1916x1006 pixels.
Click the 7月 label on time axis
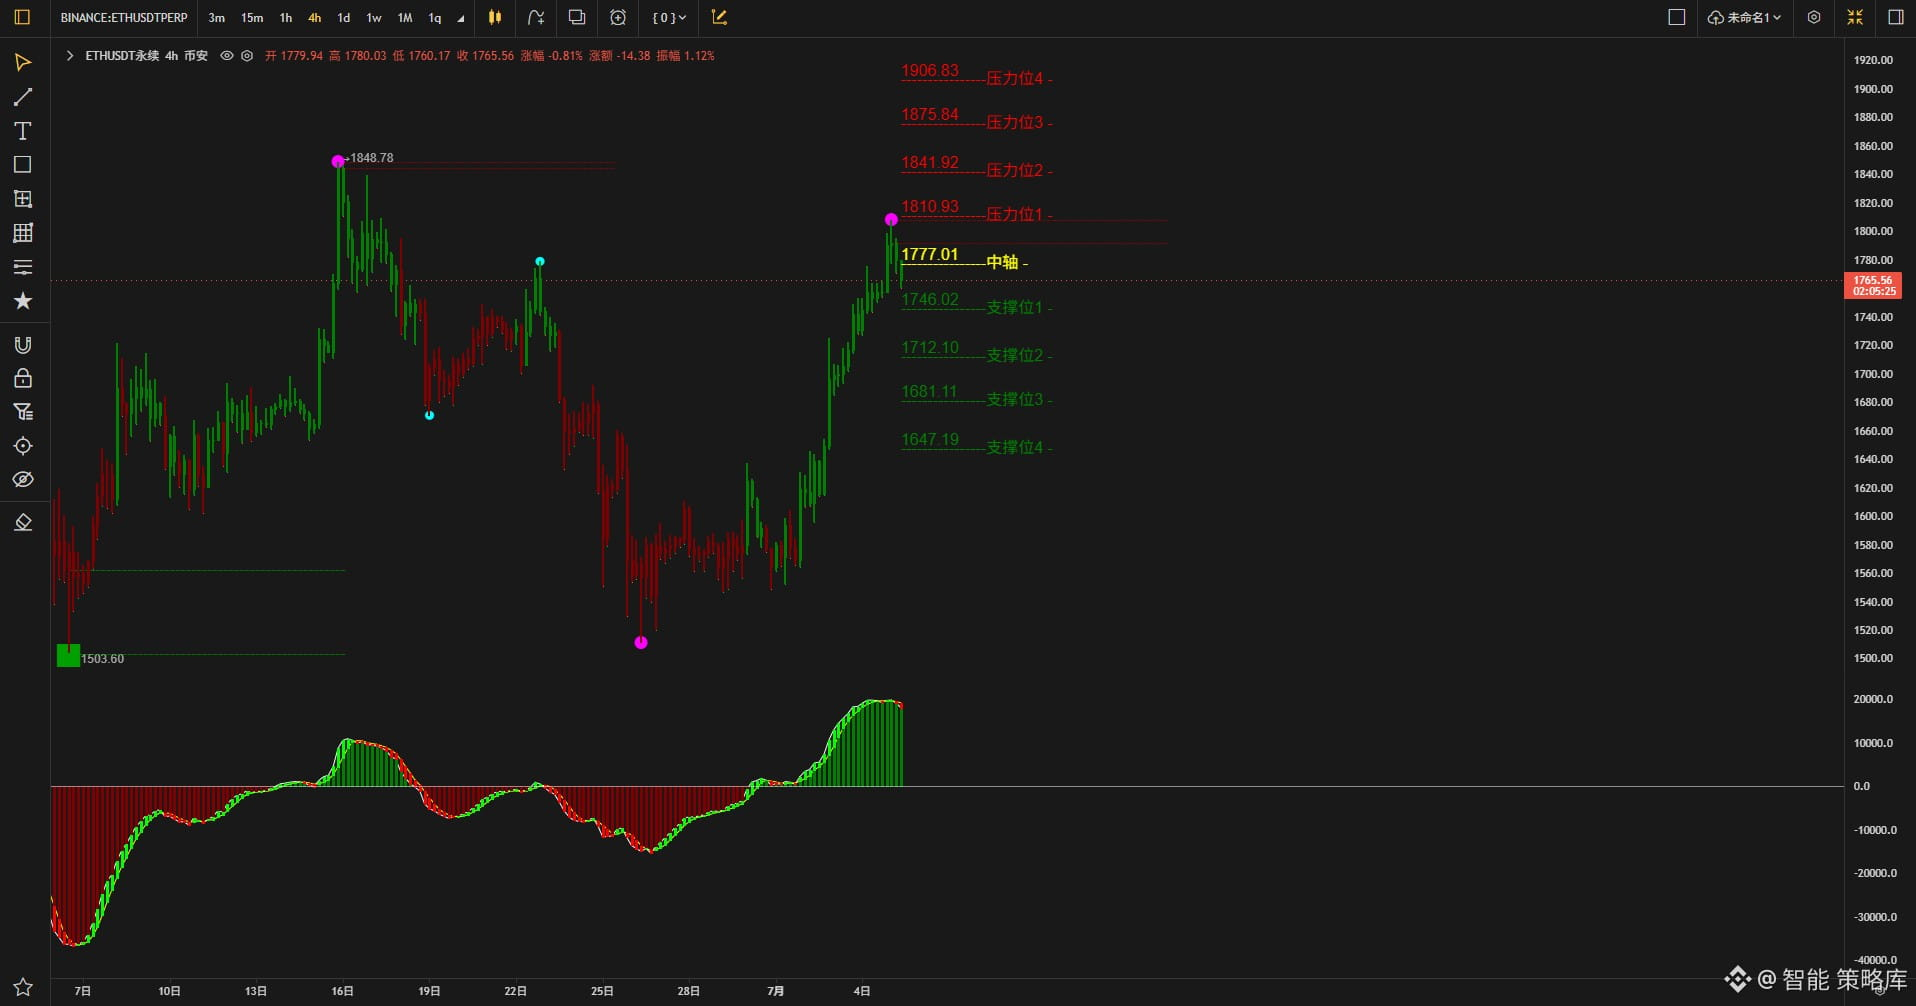(775, 991)
